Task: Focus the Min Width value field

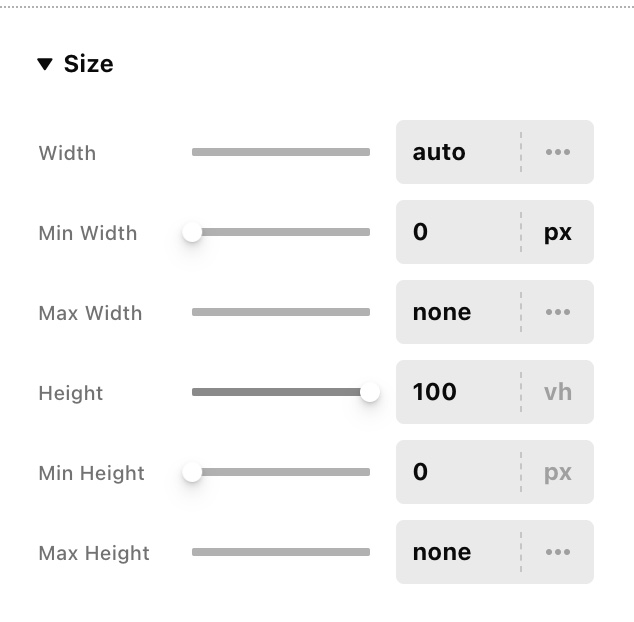Action: click(457, 232)
